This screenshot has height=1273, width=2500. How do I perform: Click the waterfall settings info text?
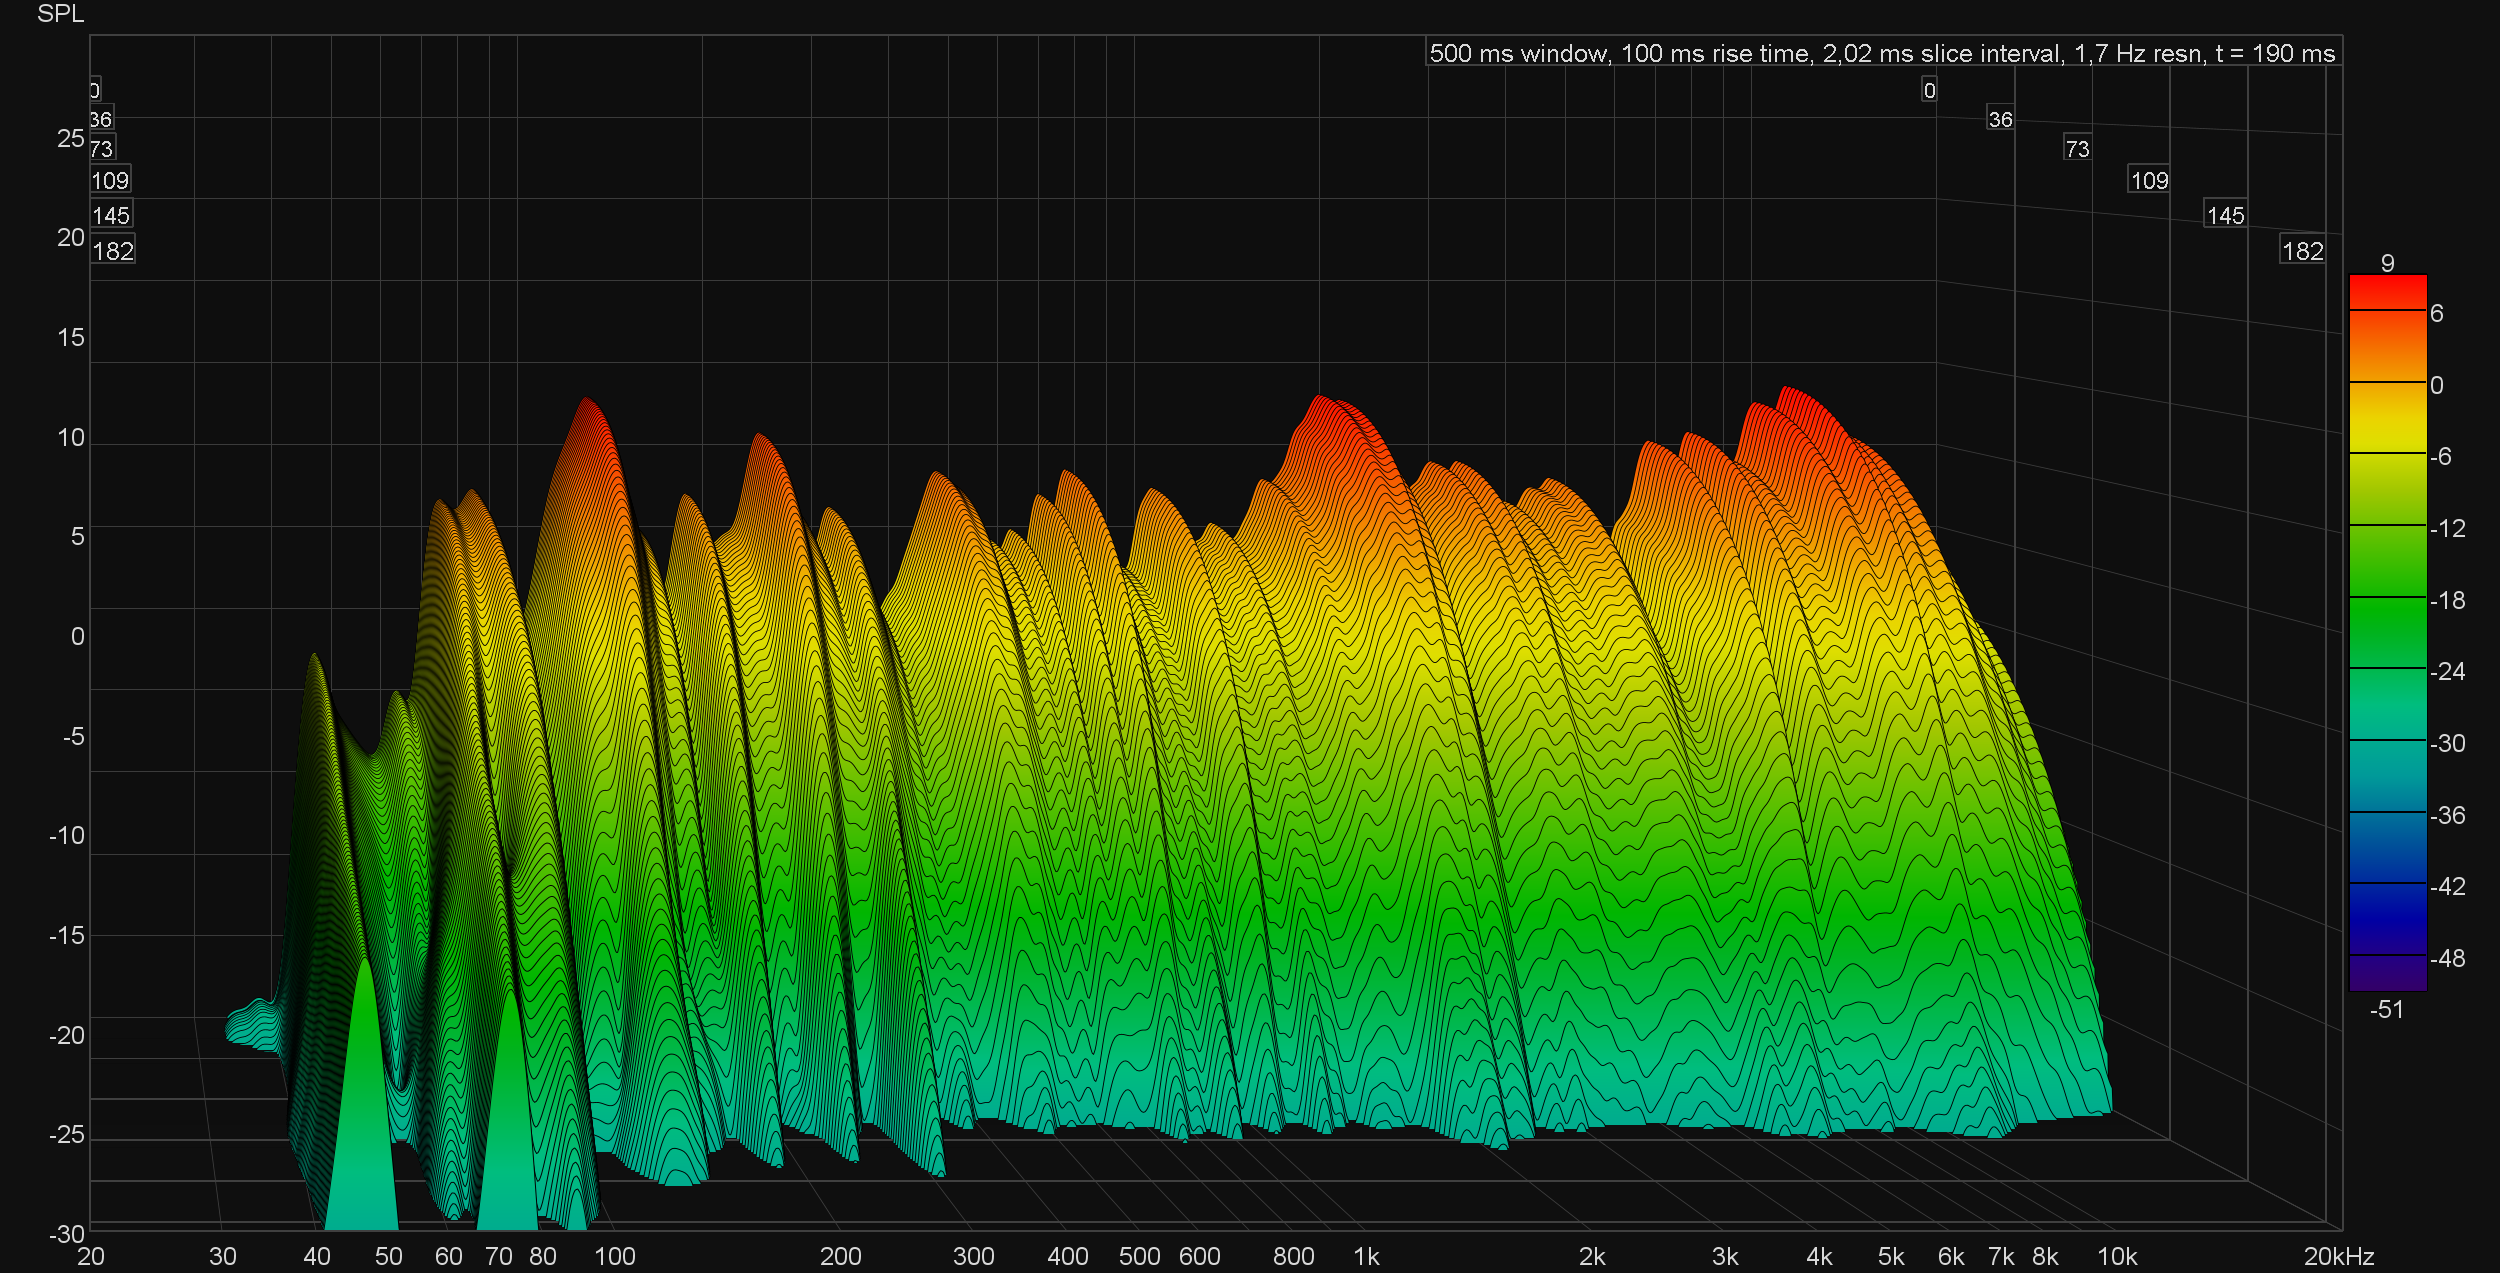point(1882,53)
